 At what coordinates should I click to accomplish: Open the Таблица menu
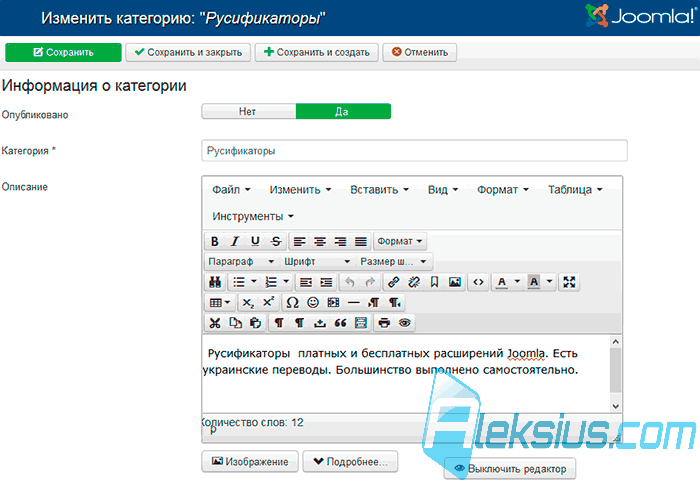point(575,190)
